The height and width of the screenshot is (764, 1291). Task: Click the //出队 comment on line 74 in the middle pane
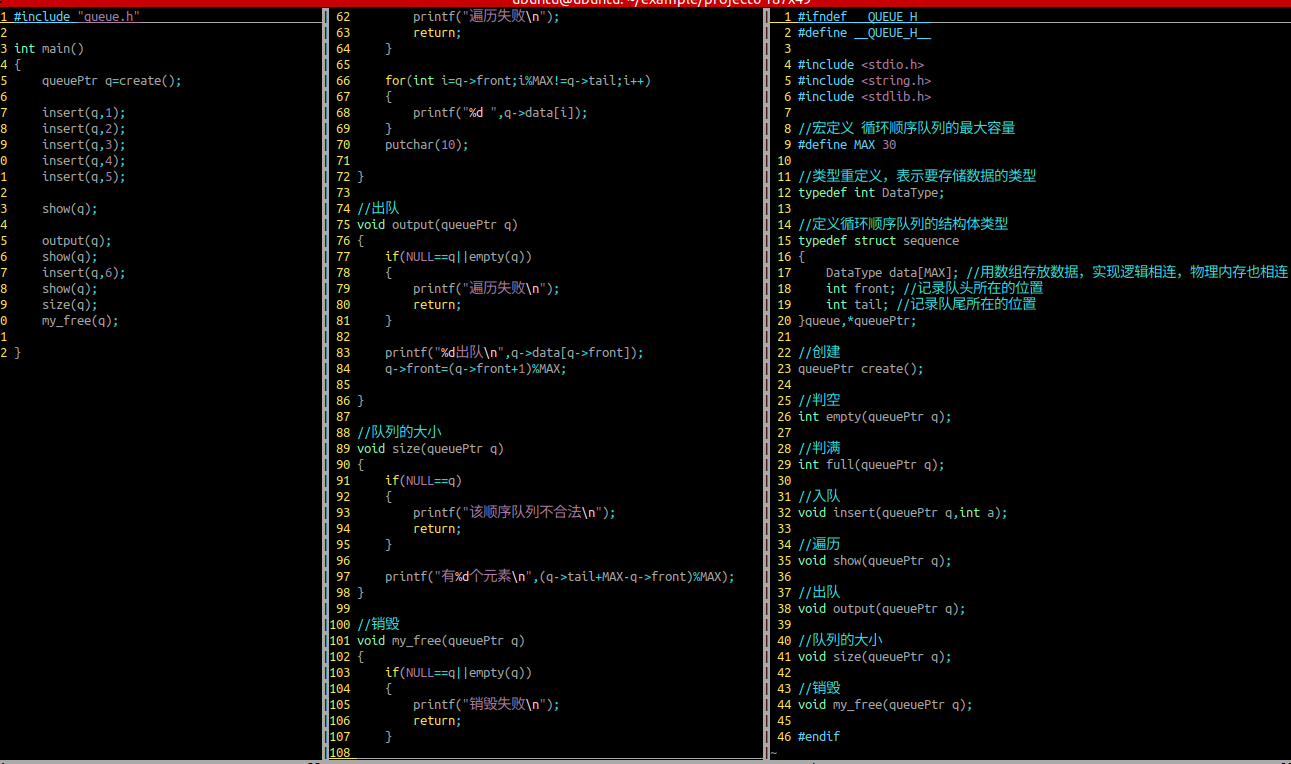pos(378,209)
